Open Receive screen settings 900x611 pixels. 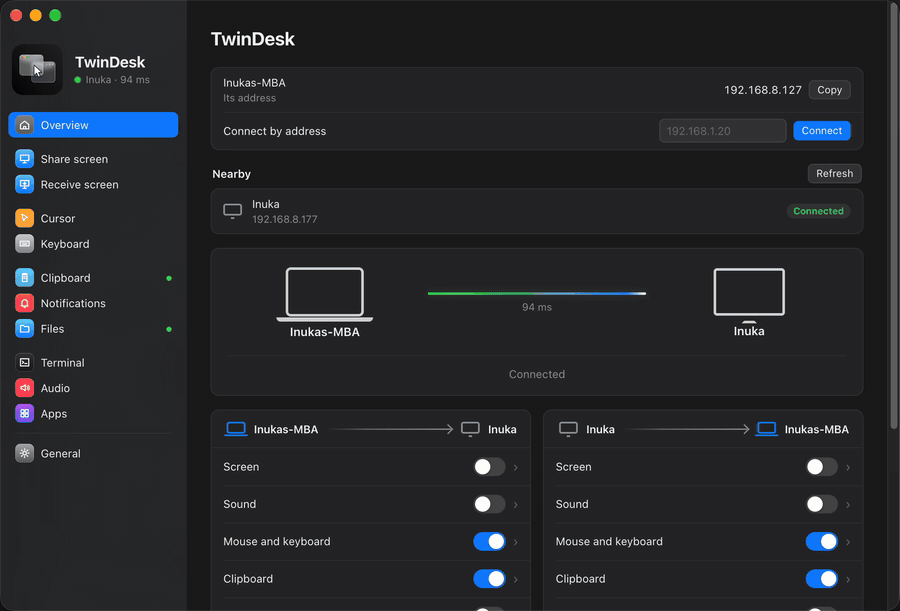pos(93,184)
